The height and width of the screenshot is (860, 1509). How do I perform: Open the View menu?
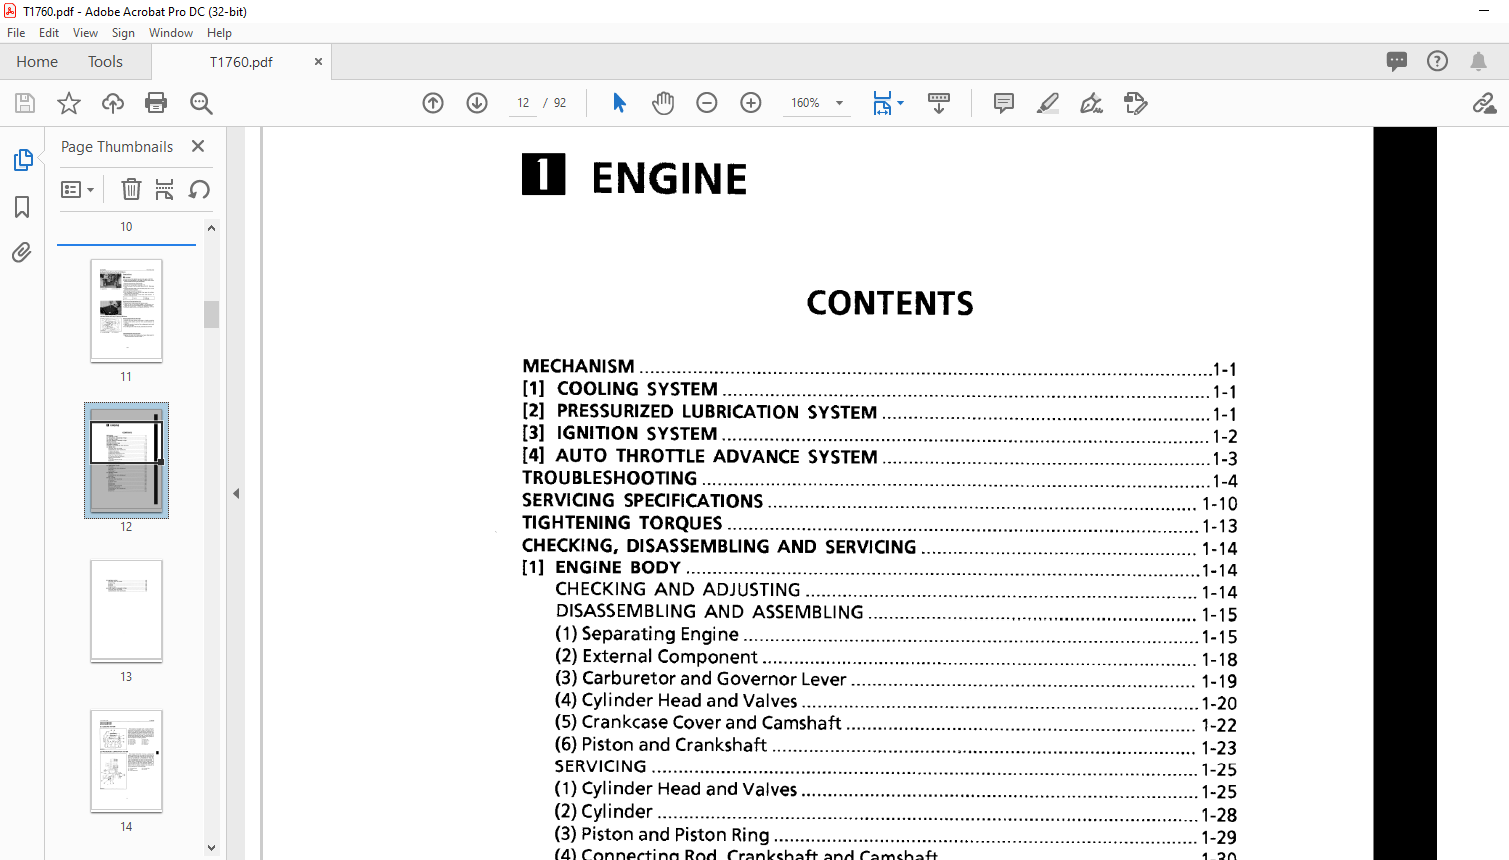coord(85,33)
